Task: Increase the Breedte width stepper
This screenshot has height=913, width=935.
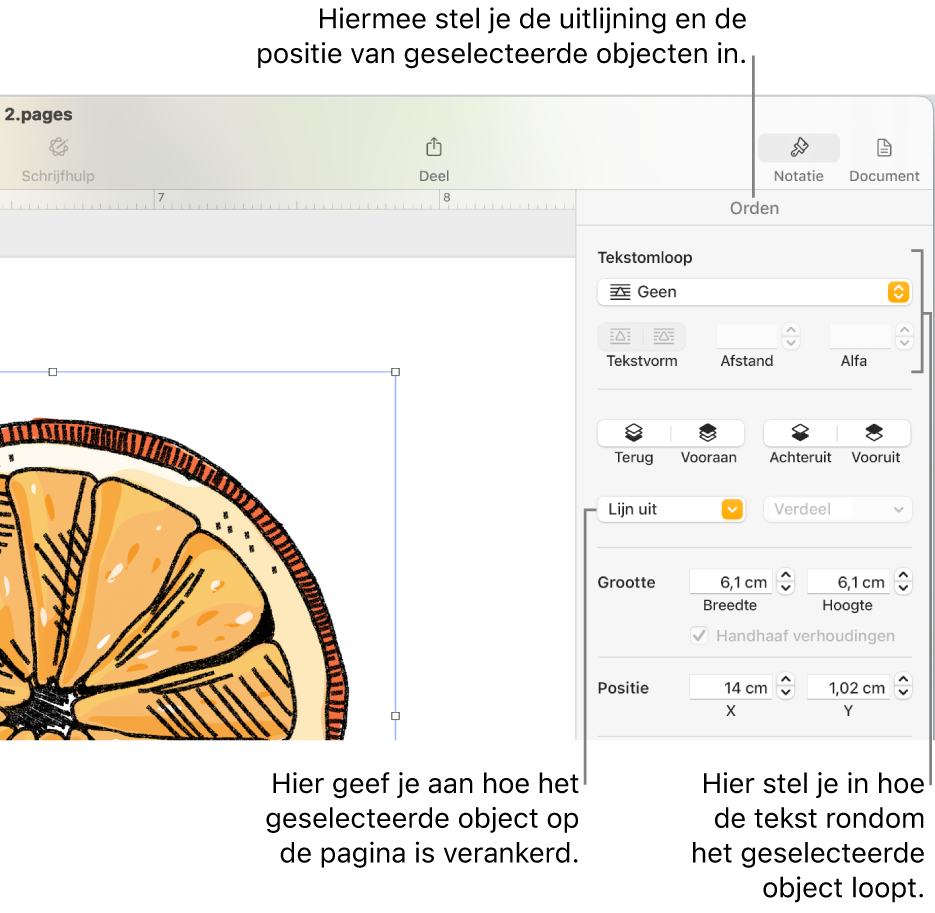Action: coord(786,575)
